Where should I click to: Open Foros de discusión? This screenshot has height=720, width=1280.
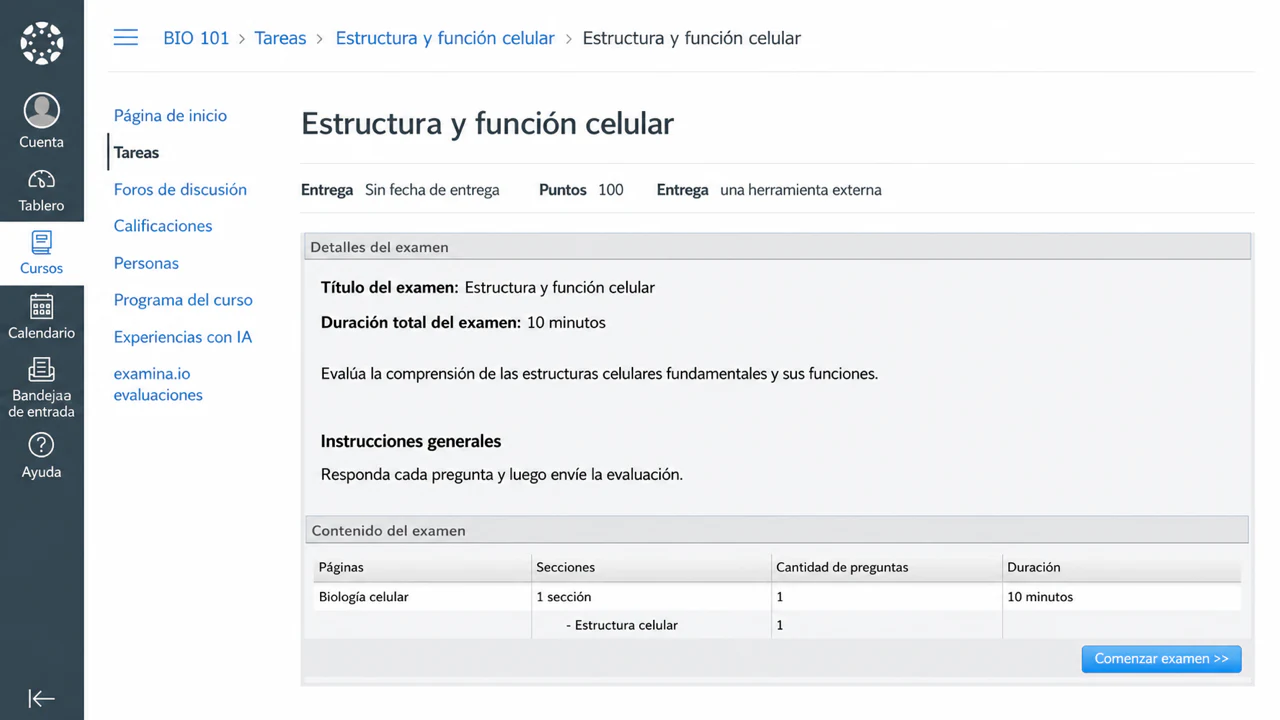pos(180,189)
